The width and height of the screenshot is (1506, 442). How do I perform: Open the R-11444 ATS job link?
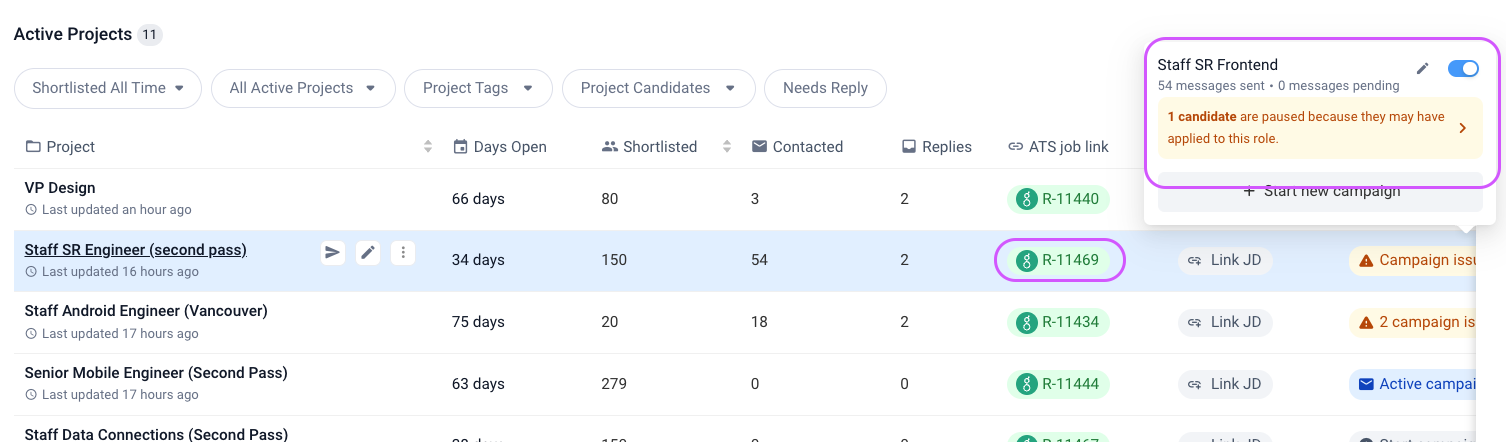[1059, 384]
